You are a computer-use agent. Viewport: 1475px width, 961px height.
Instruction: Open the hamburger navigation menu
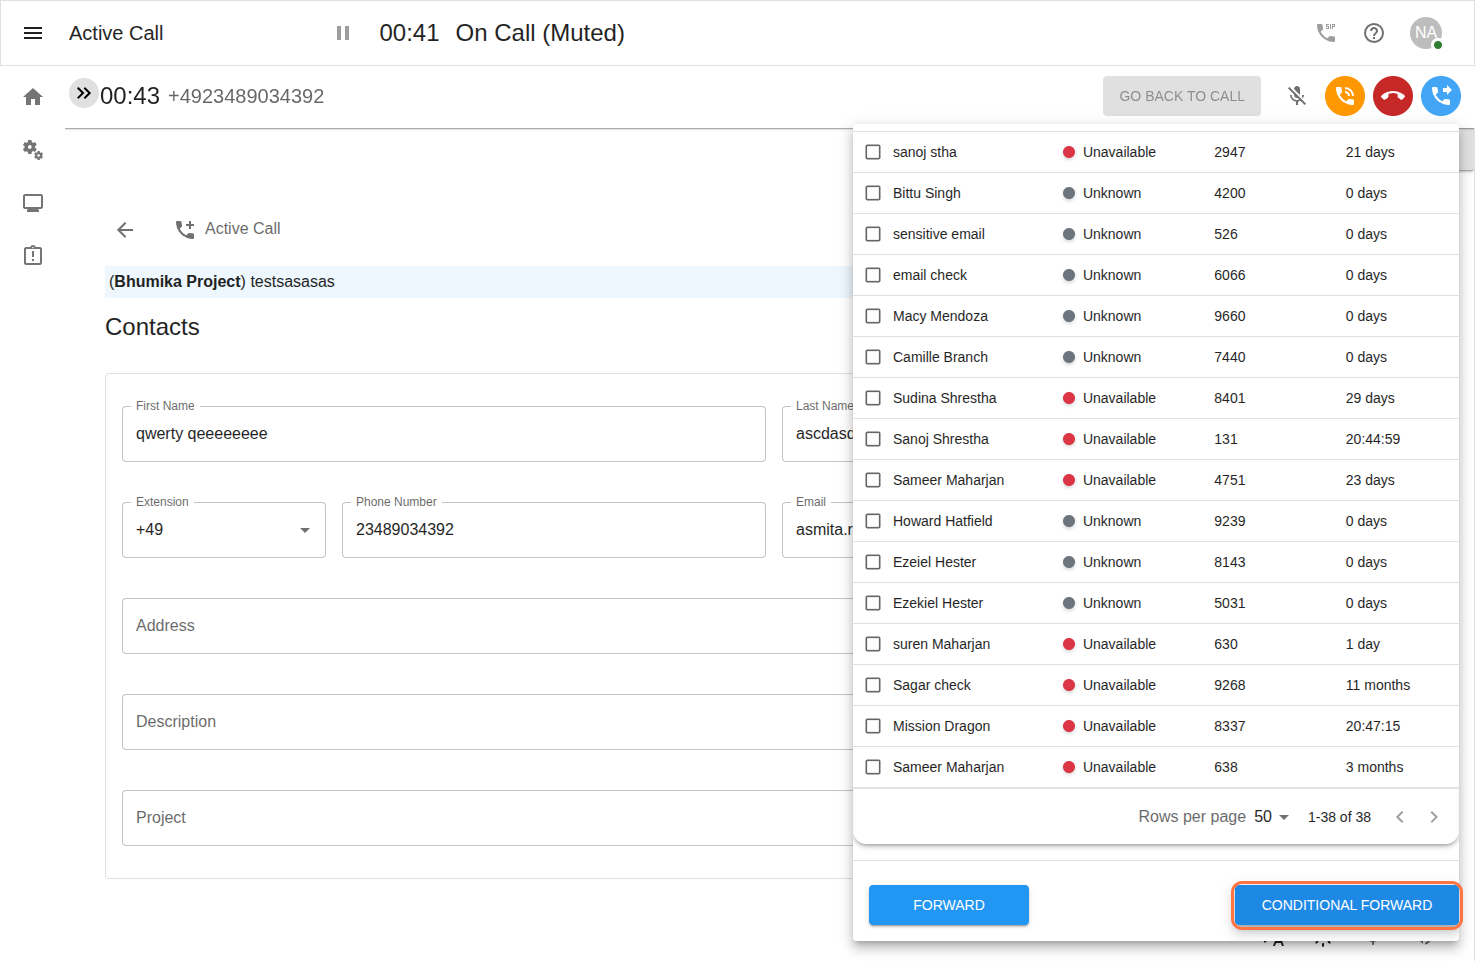tap(33, 33)
